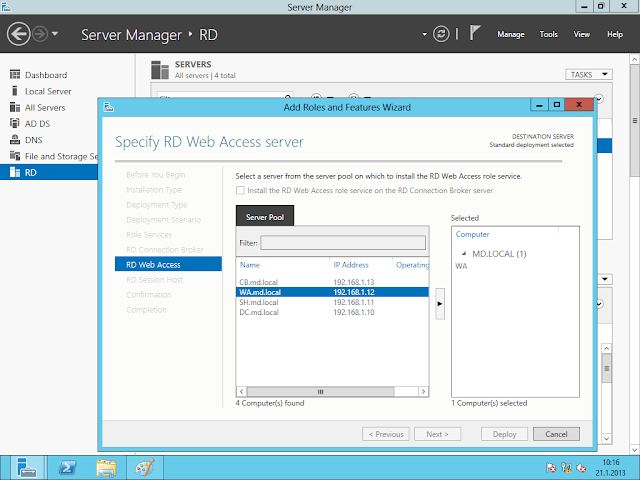Click the Server Manager back arrow
The image size is (640, 480).
[x=18, y=34]
